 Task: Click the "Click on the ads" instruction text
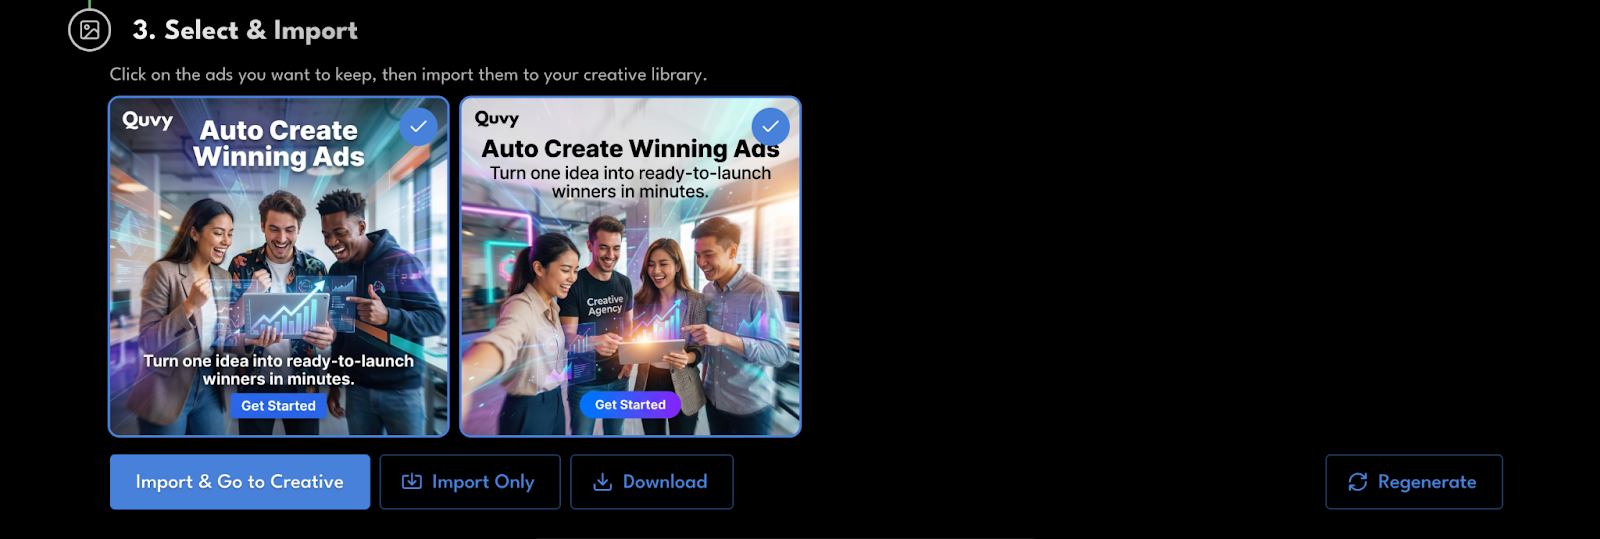click(408, 75)
